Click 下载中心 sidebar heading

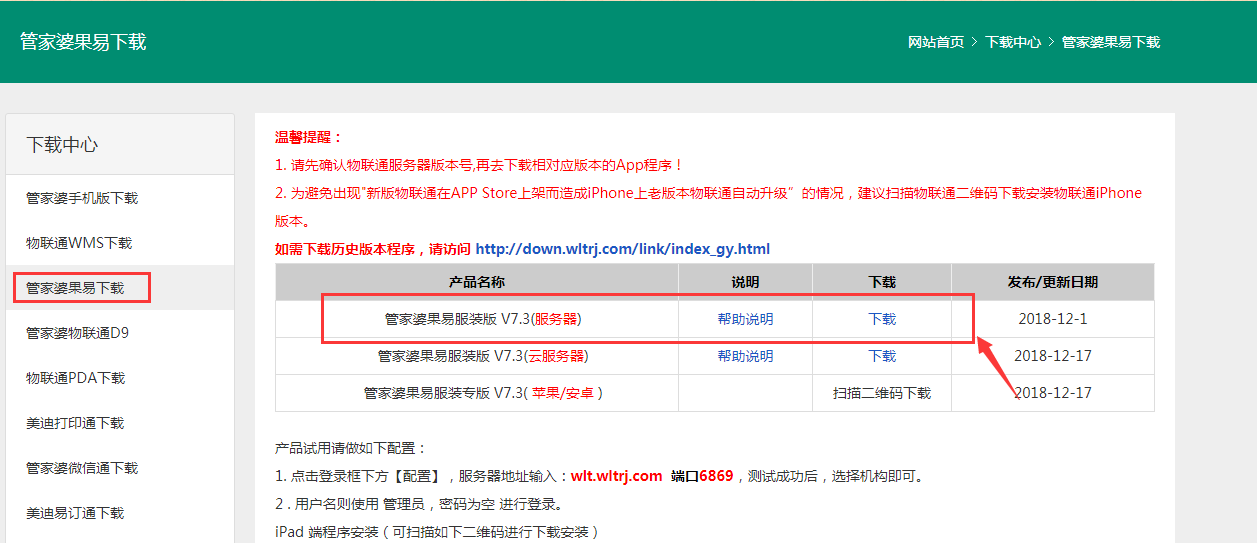[62, 145]
